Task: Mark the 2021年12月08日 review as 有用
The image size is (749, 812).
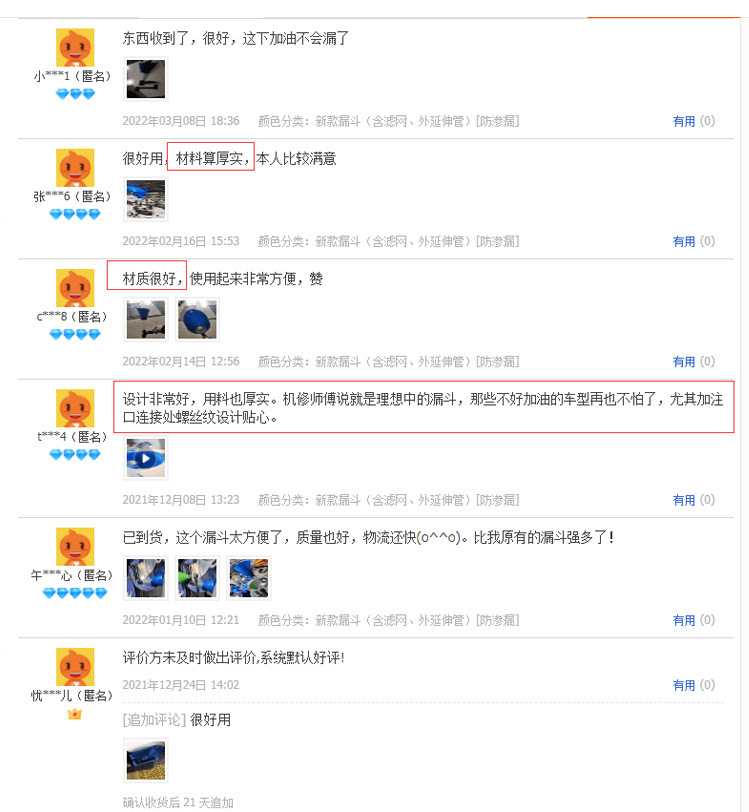Action: click(x=683, y=500)
